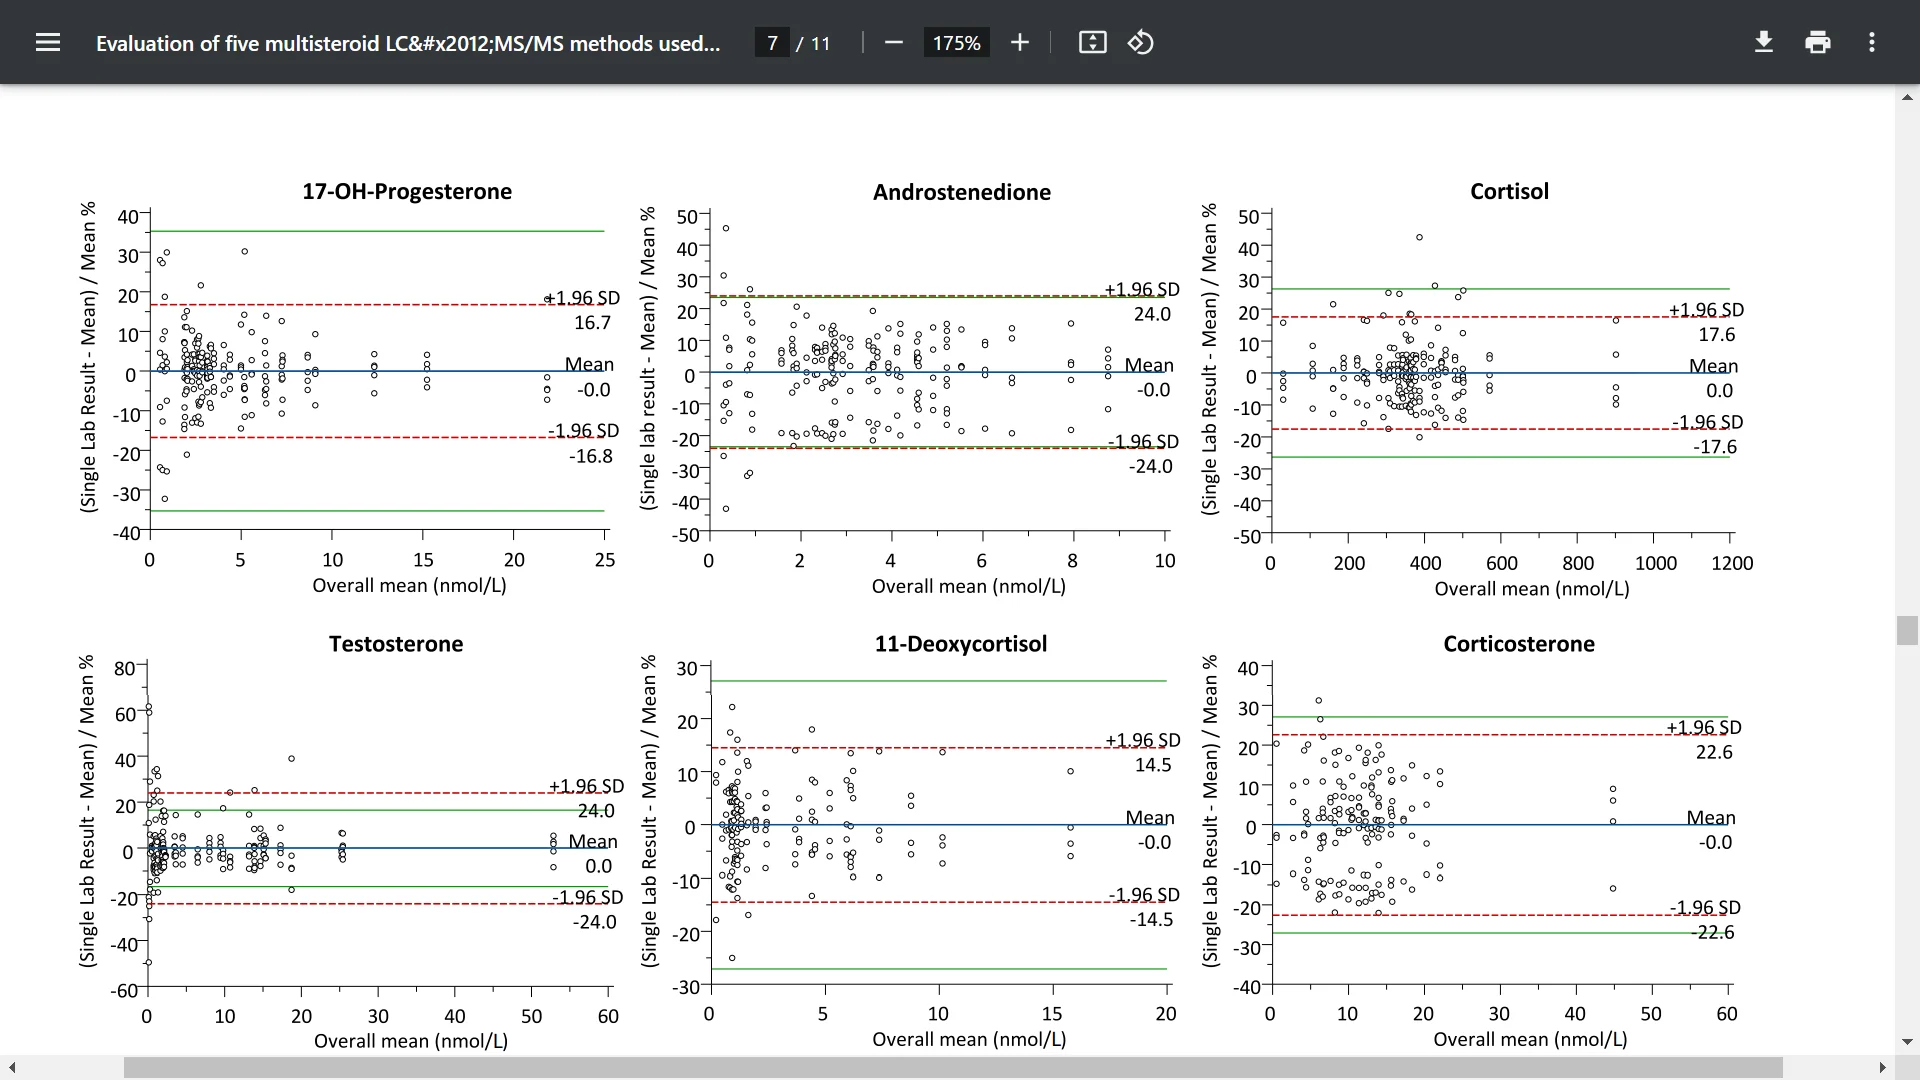Download the PDF file icon
Viewport: 1920px width, 1080px height.
click(x=1764, y=42)
